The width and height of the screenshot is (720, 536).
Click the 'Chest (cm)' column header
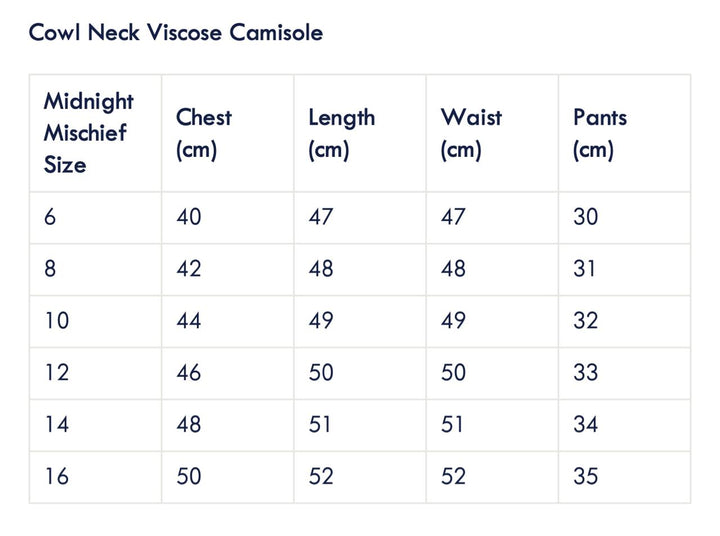[204, 133]
